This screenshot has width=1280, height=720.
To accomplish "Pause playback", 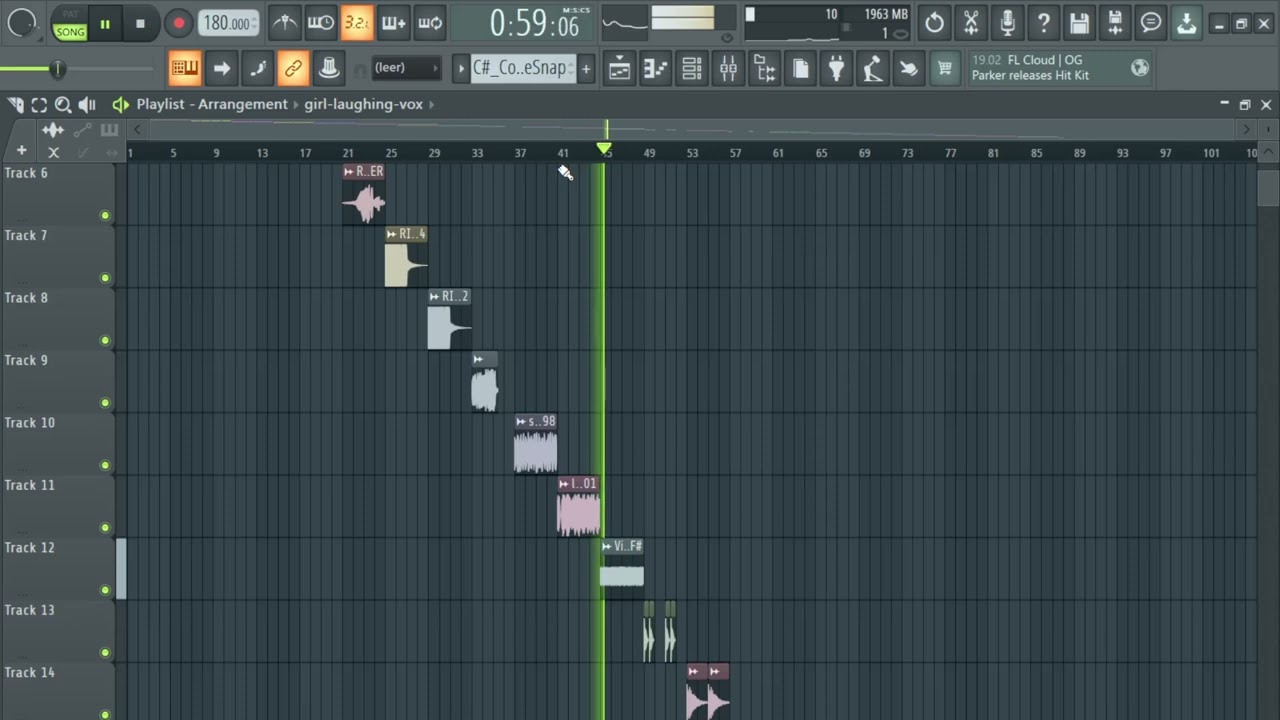I will coord(105,23).
